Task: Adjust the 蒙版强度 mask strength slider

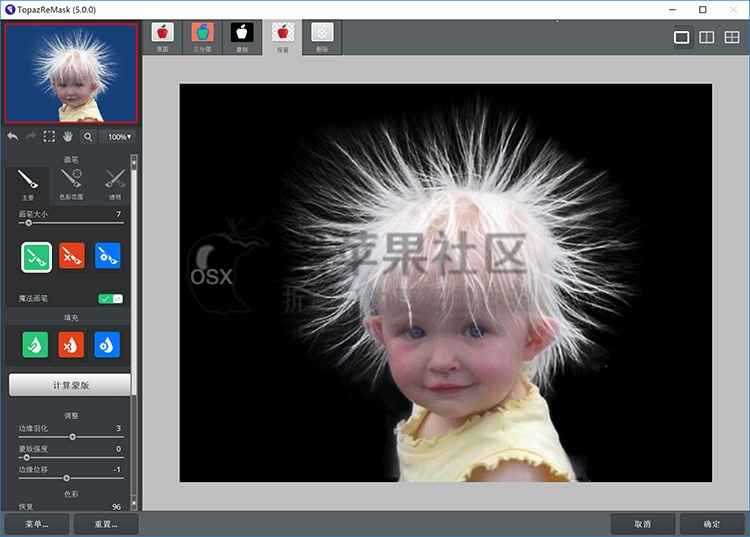Action: pyautogui.click(x=71, y=458)
